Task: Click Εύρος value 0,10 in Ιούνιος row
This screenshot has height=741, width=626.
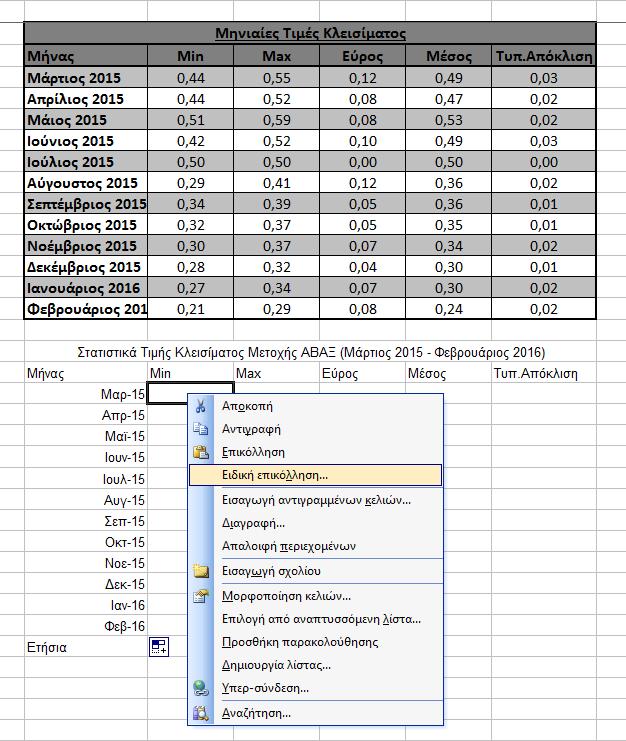Action: point(362,141)
